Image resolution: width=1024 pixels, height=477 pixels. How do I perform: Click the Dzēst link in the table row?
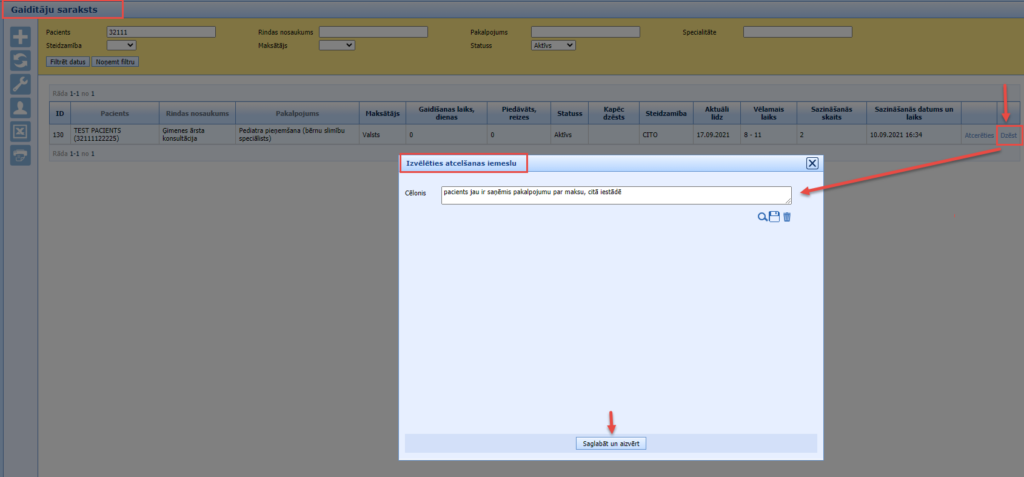point(1008,134)
